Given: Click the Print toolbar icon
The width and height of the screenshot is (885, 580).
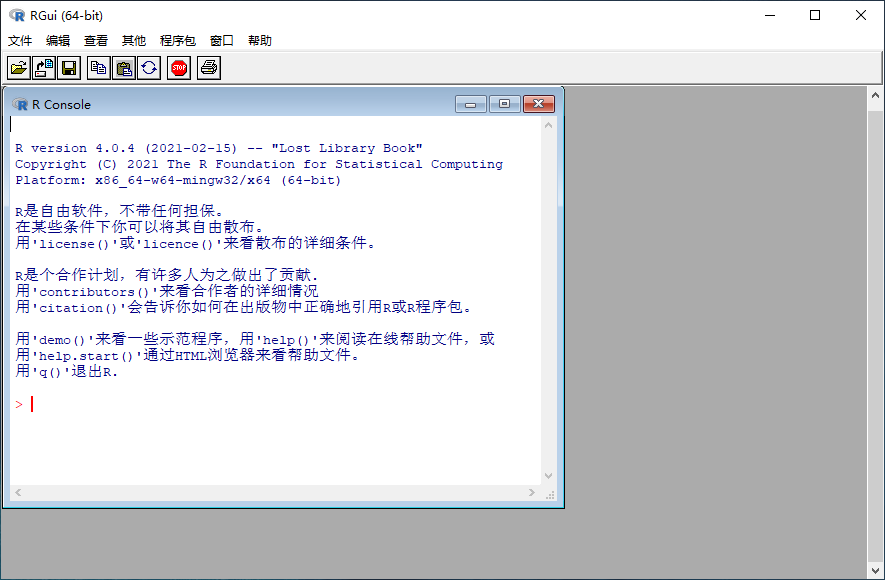Looking at the screenshot, I should click(208, 68).
